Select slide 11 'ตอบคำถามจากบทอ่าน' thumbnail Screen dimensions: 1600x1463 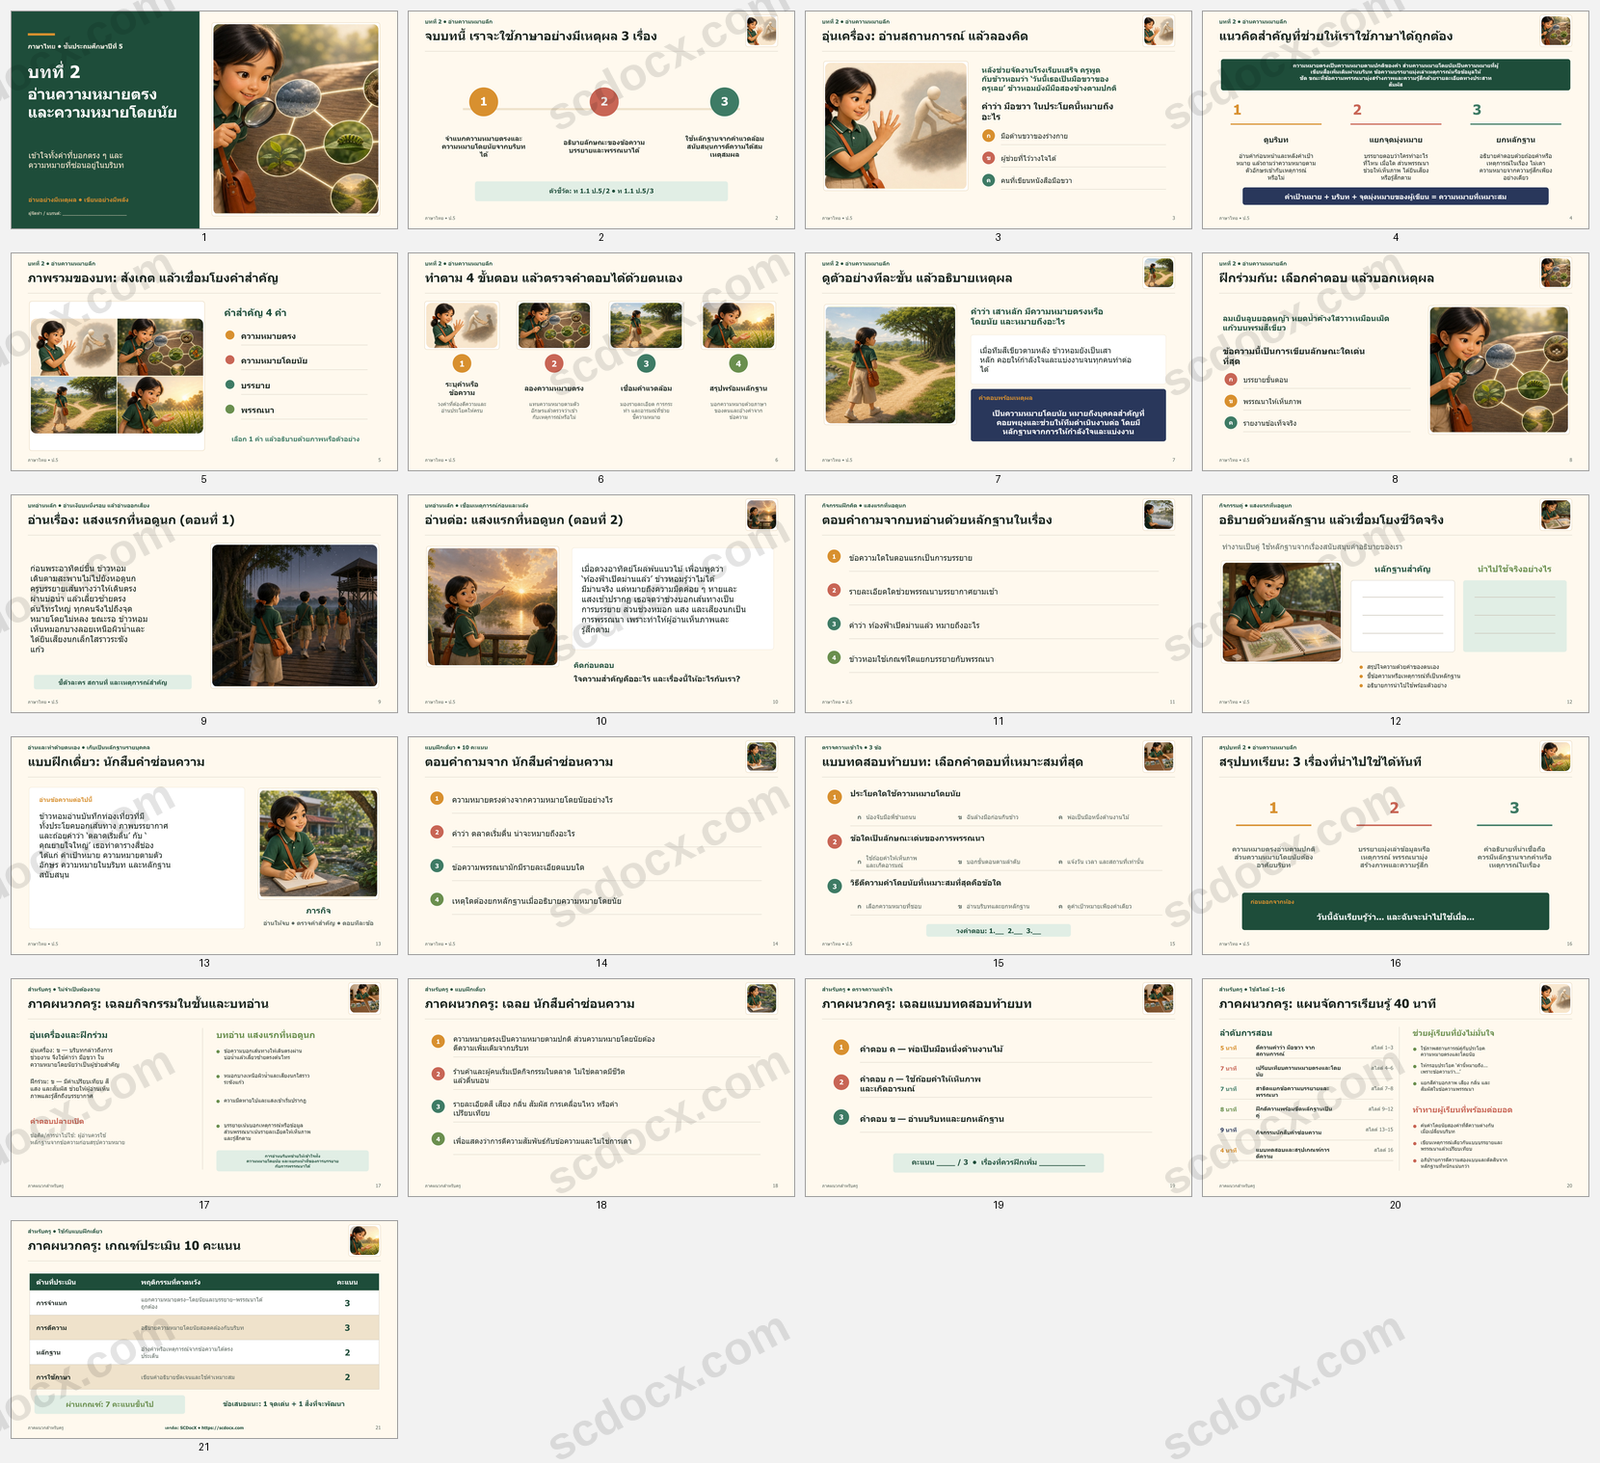(x=998, y=604)
